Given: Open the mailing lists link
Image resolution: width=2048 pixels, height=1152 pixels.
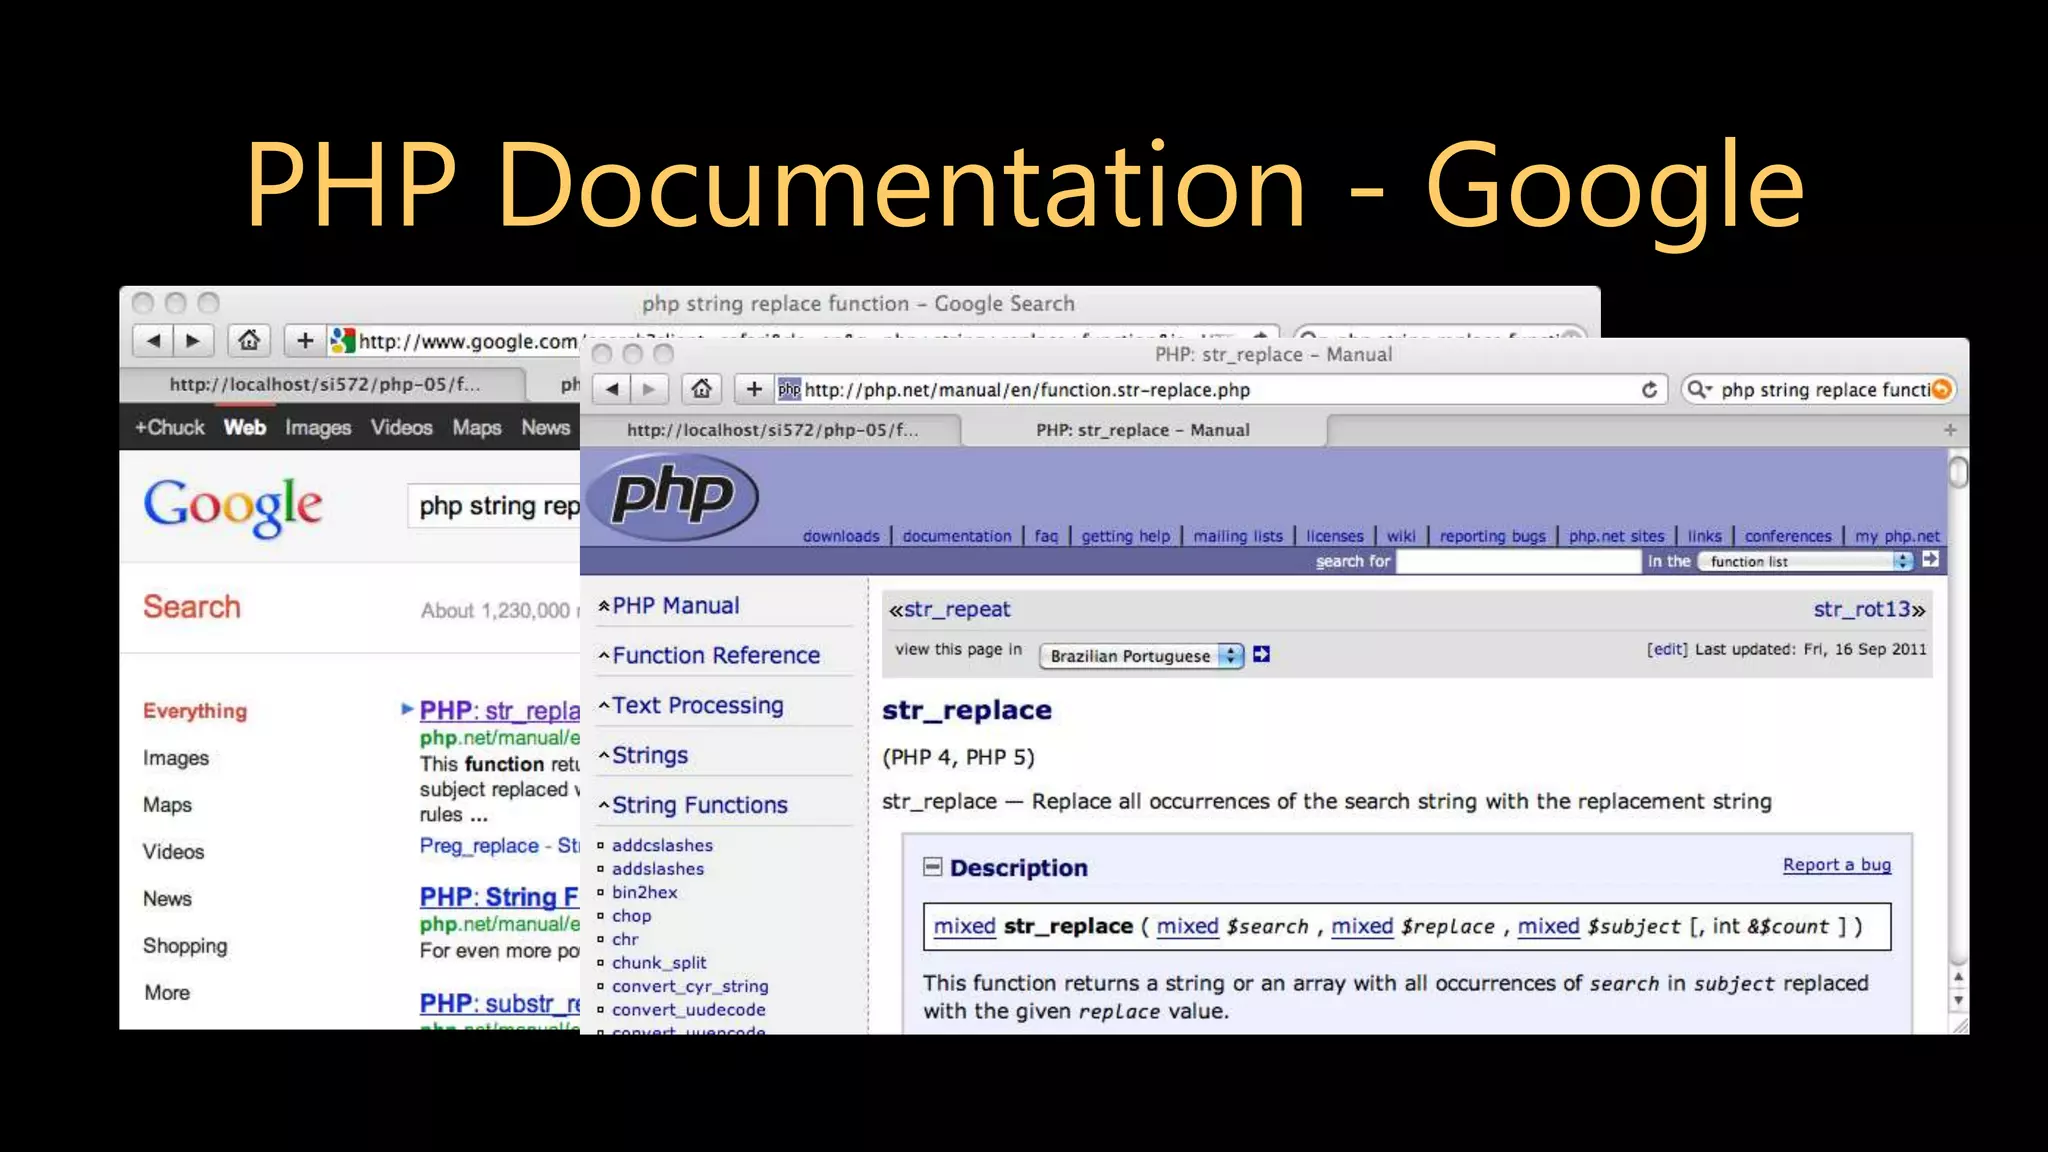Looking at the screenshot, I should tap(1238, 536).
